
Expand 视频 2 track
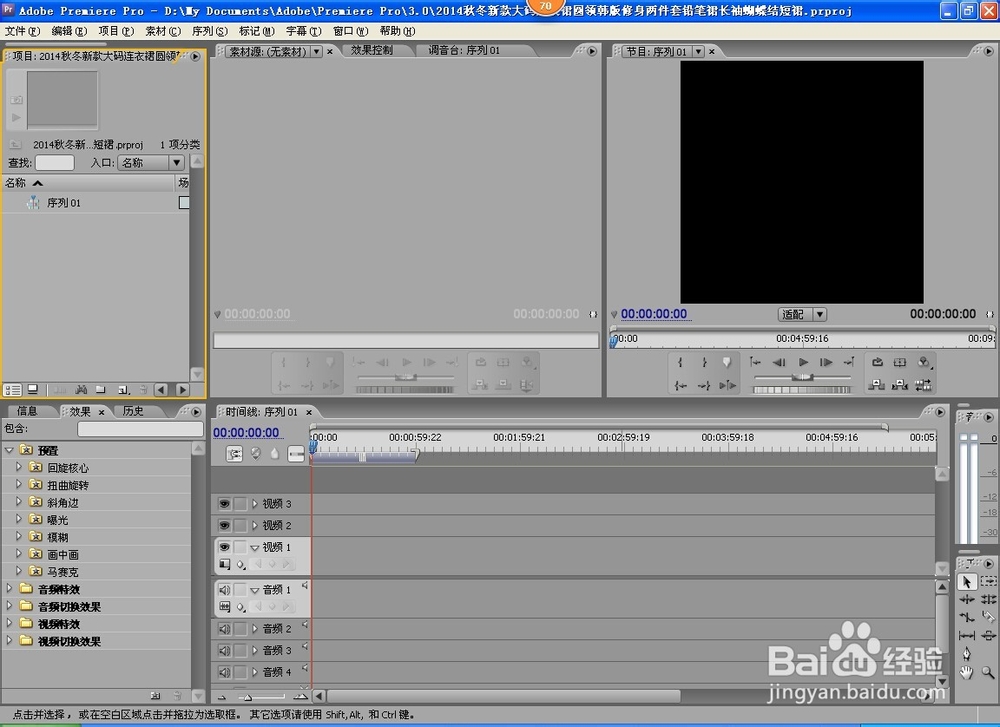[254, 525]
